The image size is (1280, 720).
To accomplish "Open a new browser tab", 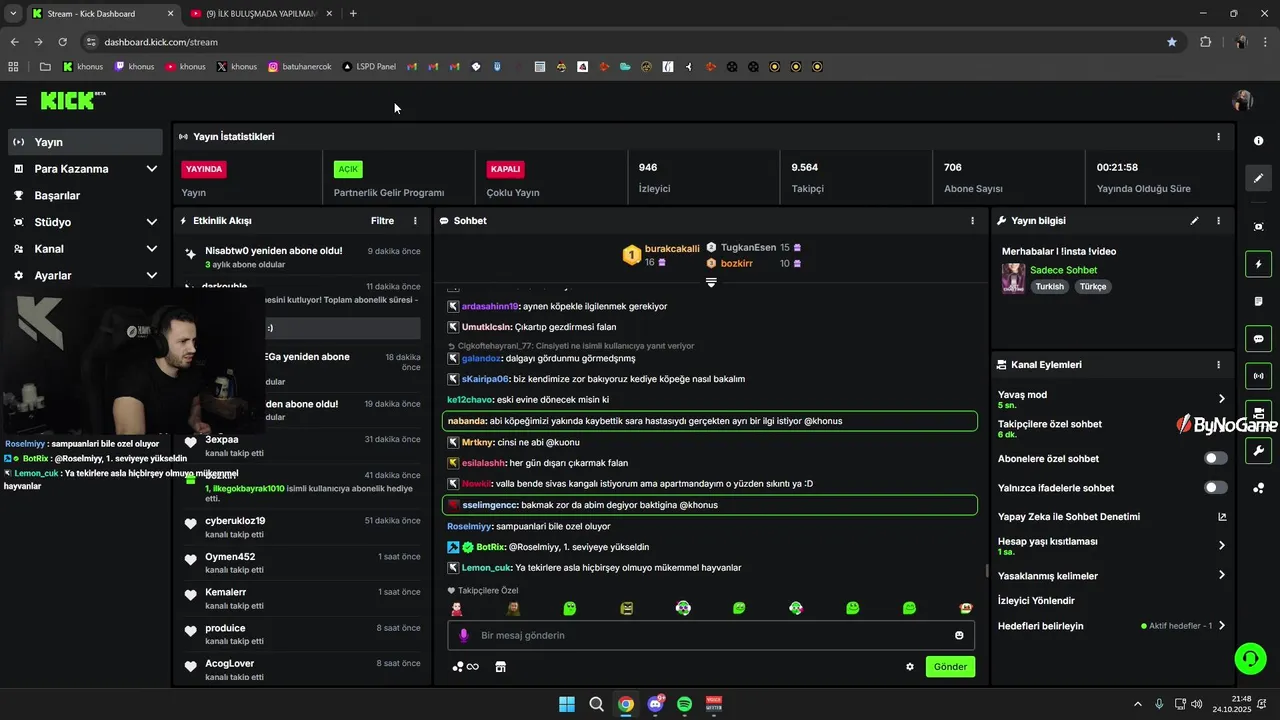I will tap(353, 13).
